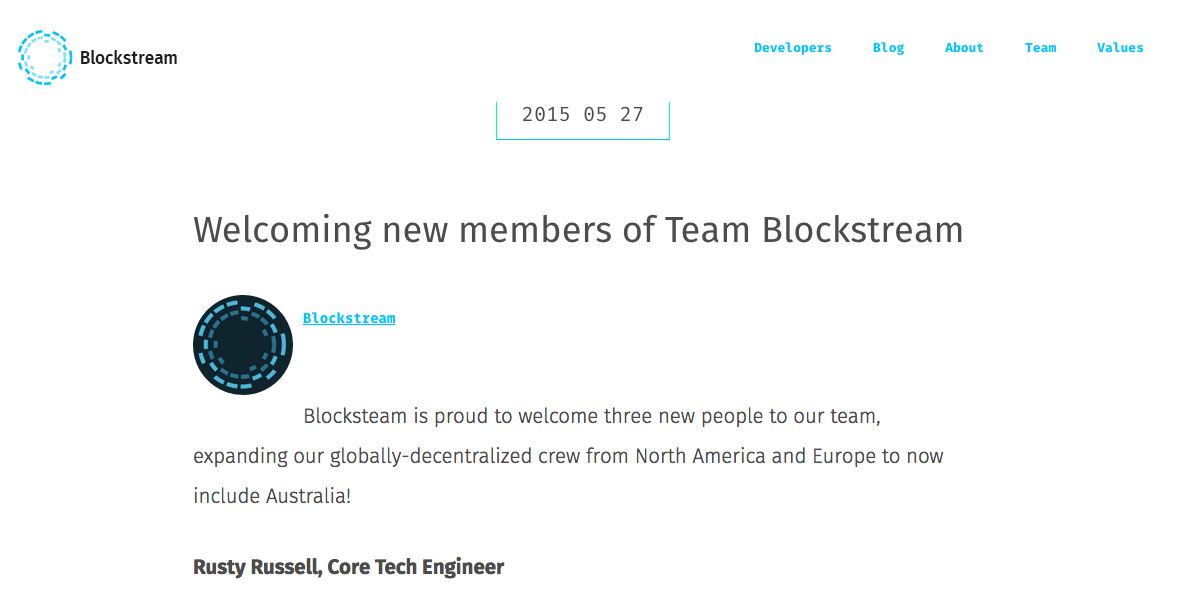1203x605 pixels.
Task: Click the first paragraph line starting with Blocksteam
Action: 592,416
